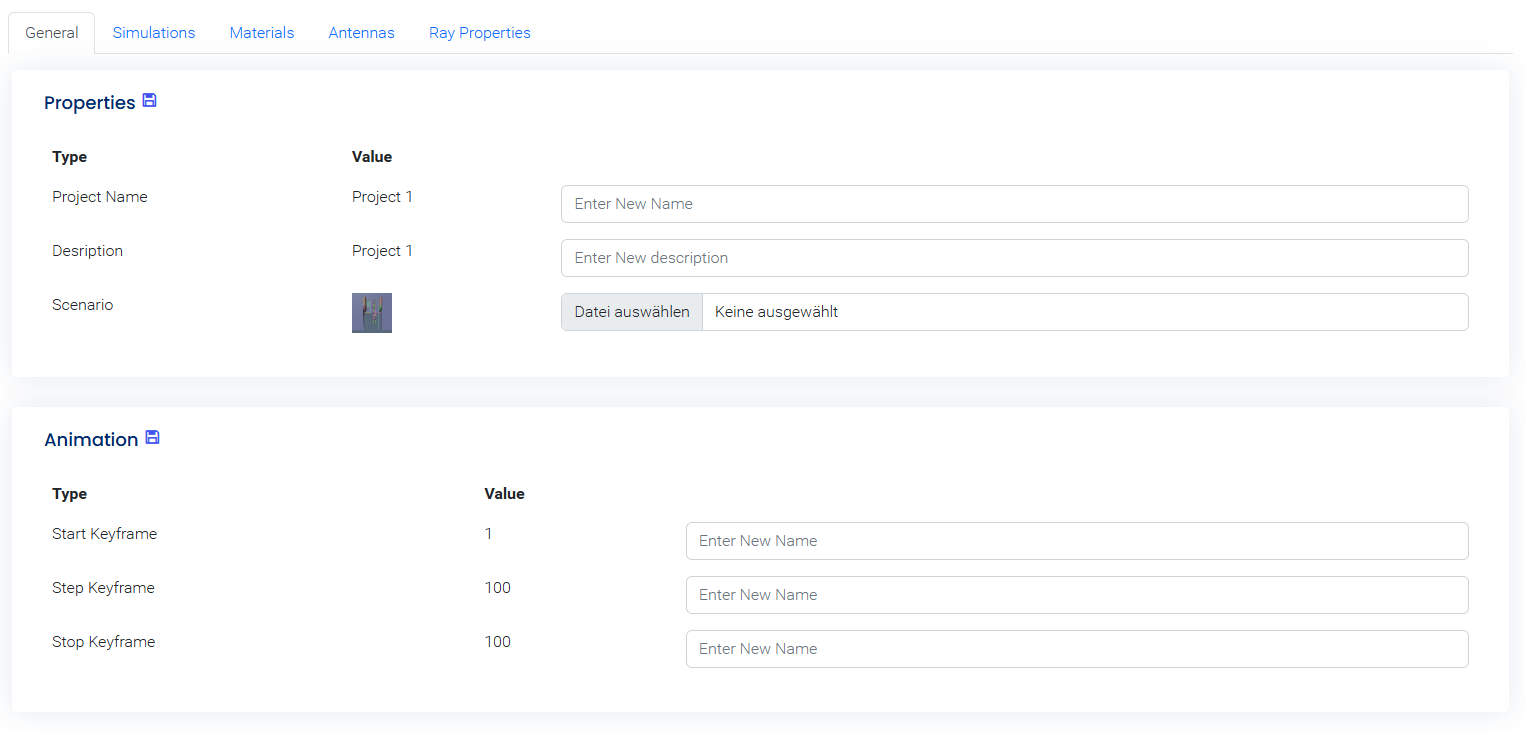Image resolution: width=1525 pixels, height=731 pixels.
Task: Click into the Step Keyframe input field
Action: (1076, 595)
